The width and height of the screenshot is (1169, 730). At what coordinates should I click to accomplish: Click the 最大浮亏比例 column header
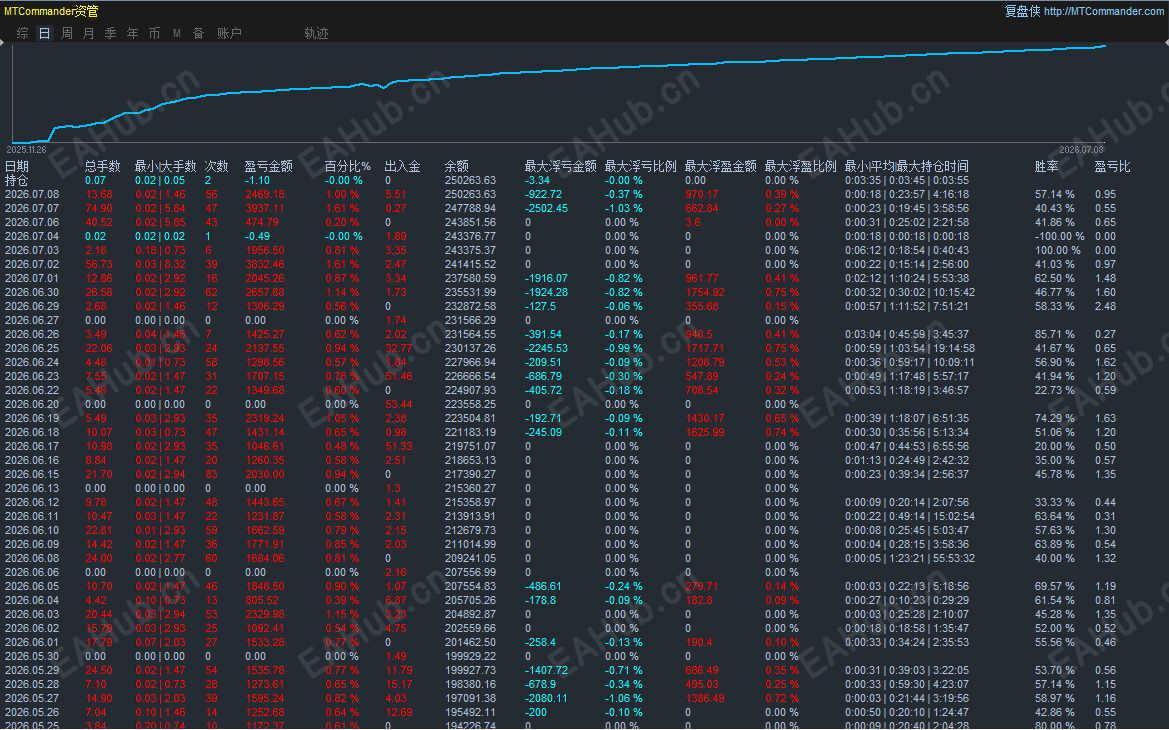click(x=640, y=166)
